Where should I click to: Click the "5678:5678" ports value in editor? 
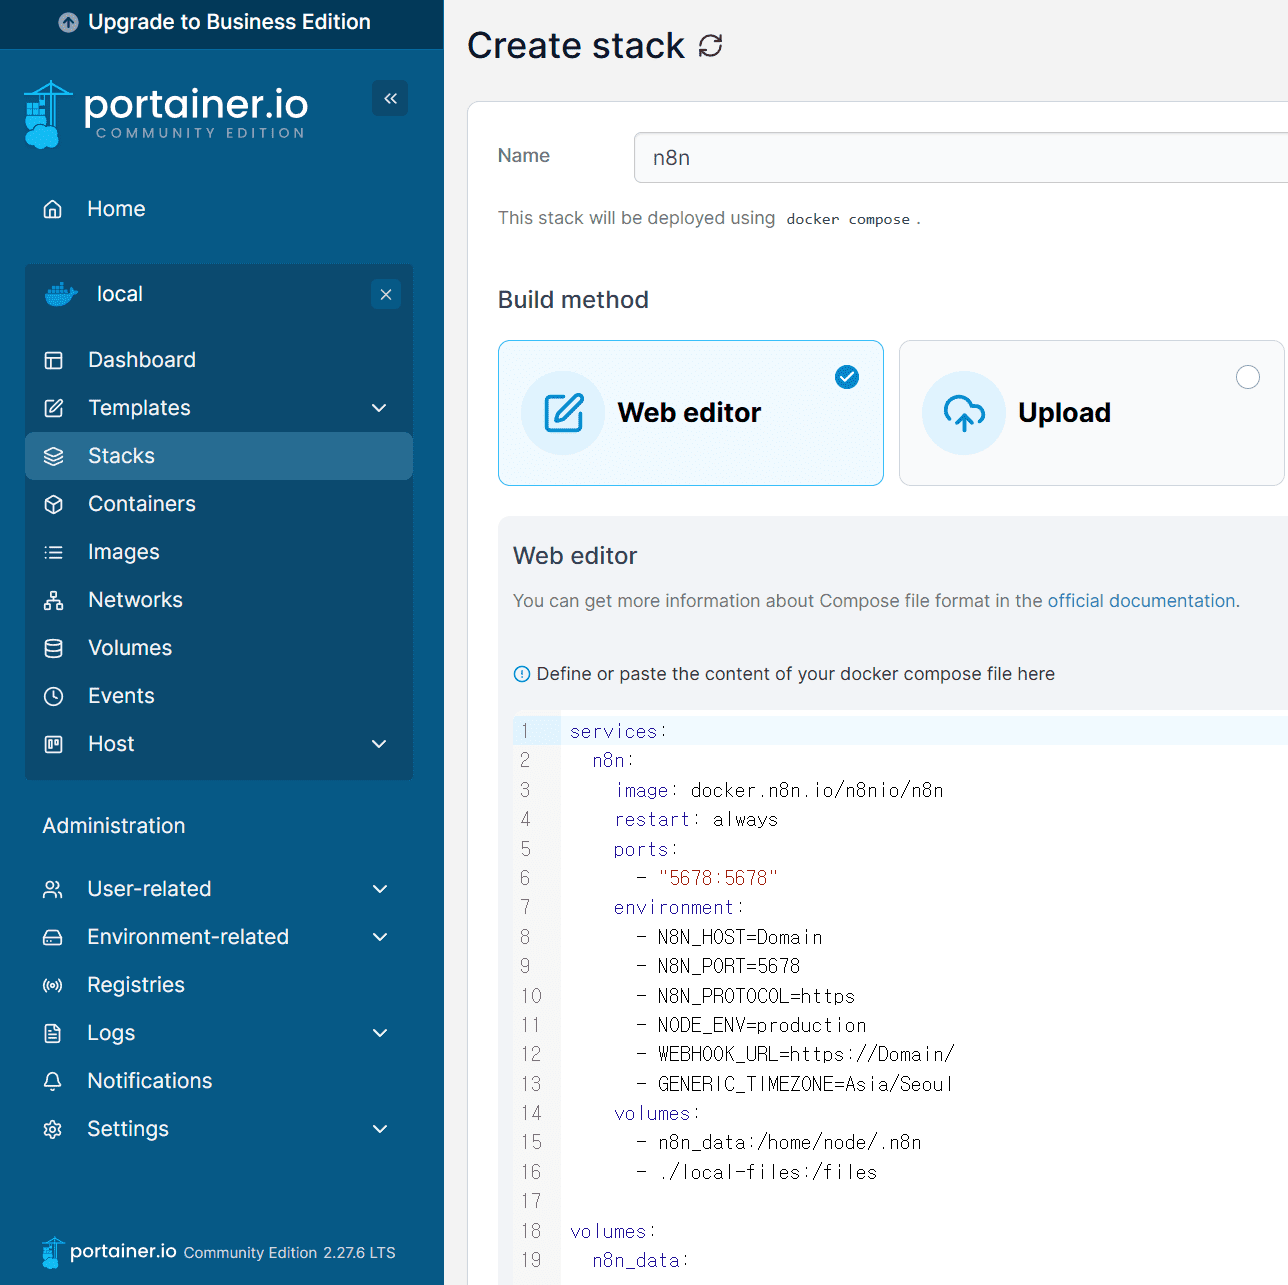(718, 878)
